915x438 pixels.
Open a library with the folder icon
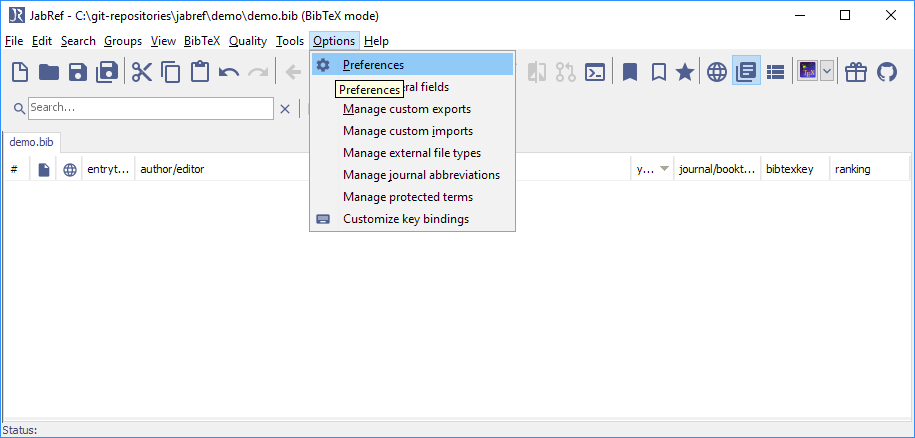49,72
